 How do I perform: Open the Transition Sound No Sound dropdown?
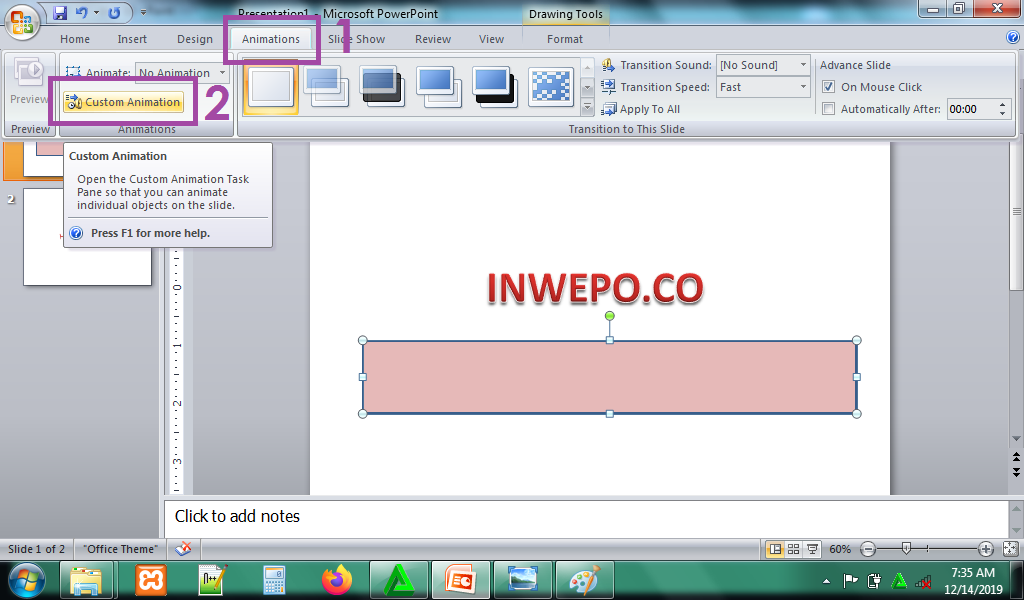click(763, 65)
